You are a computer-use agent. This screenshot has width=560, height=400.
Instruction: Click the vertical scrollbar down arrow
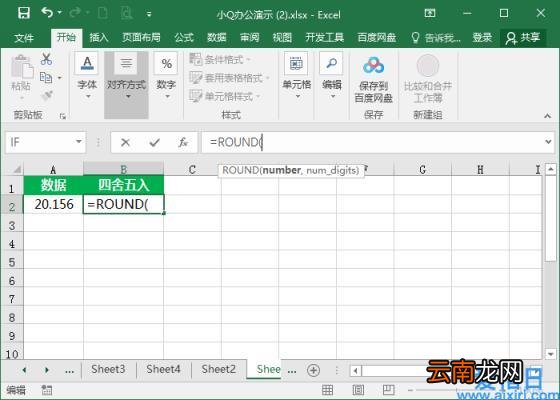pyautogui.click(x=550, y=354)
